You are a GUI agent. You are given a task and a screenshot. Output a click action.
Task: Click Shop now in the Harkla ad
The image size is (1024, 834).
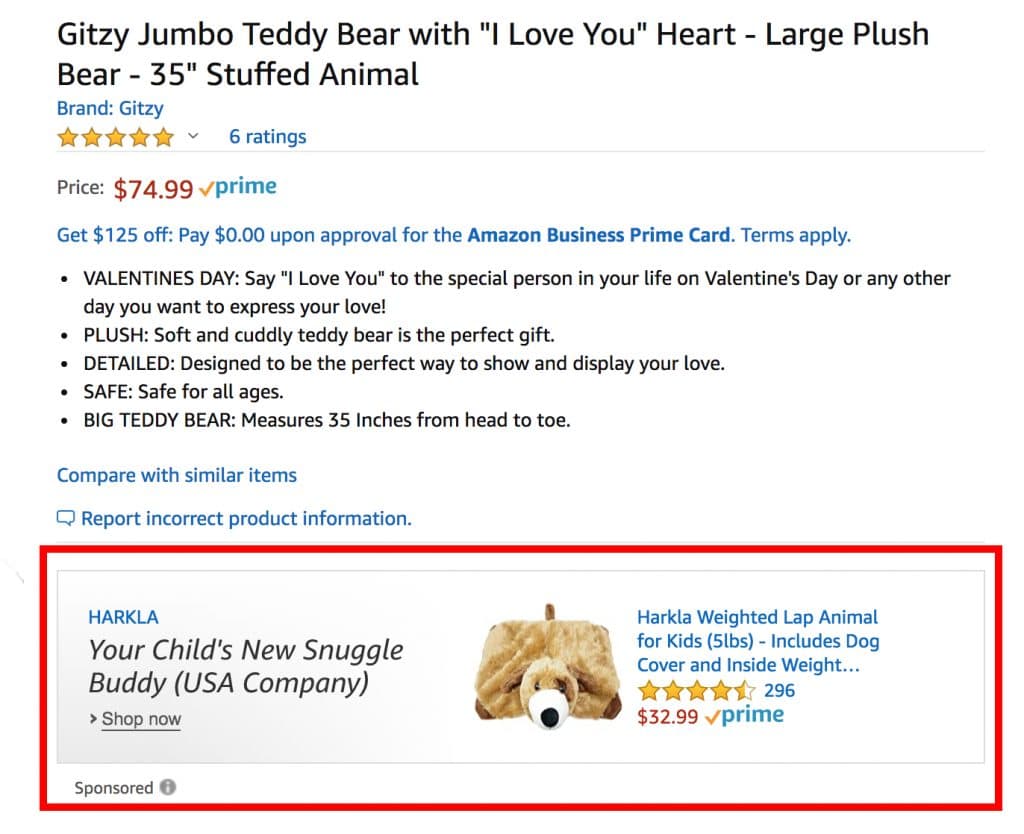[x=140, y=719]
